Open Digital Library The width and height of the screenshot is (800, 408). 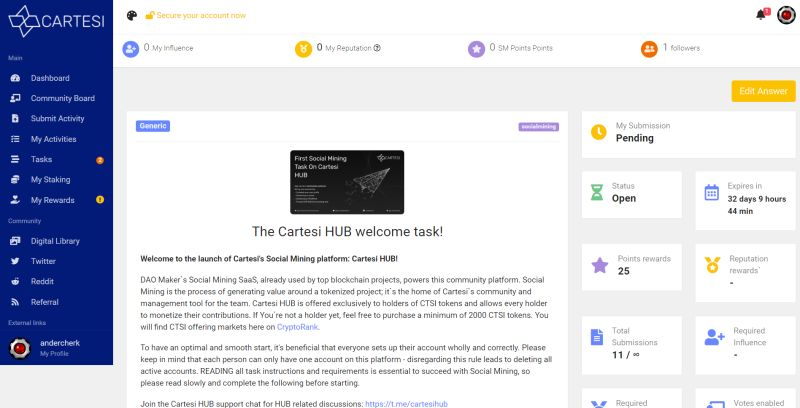56,241
